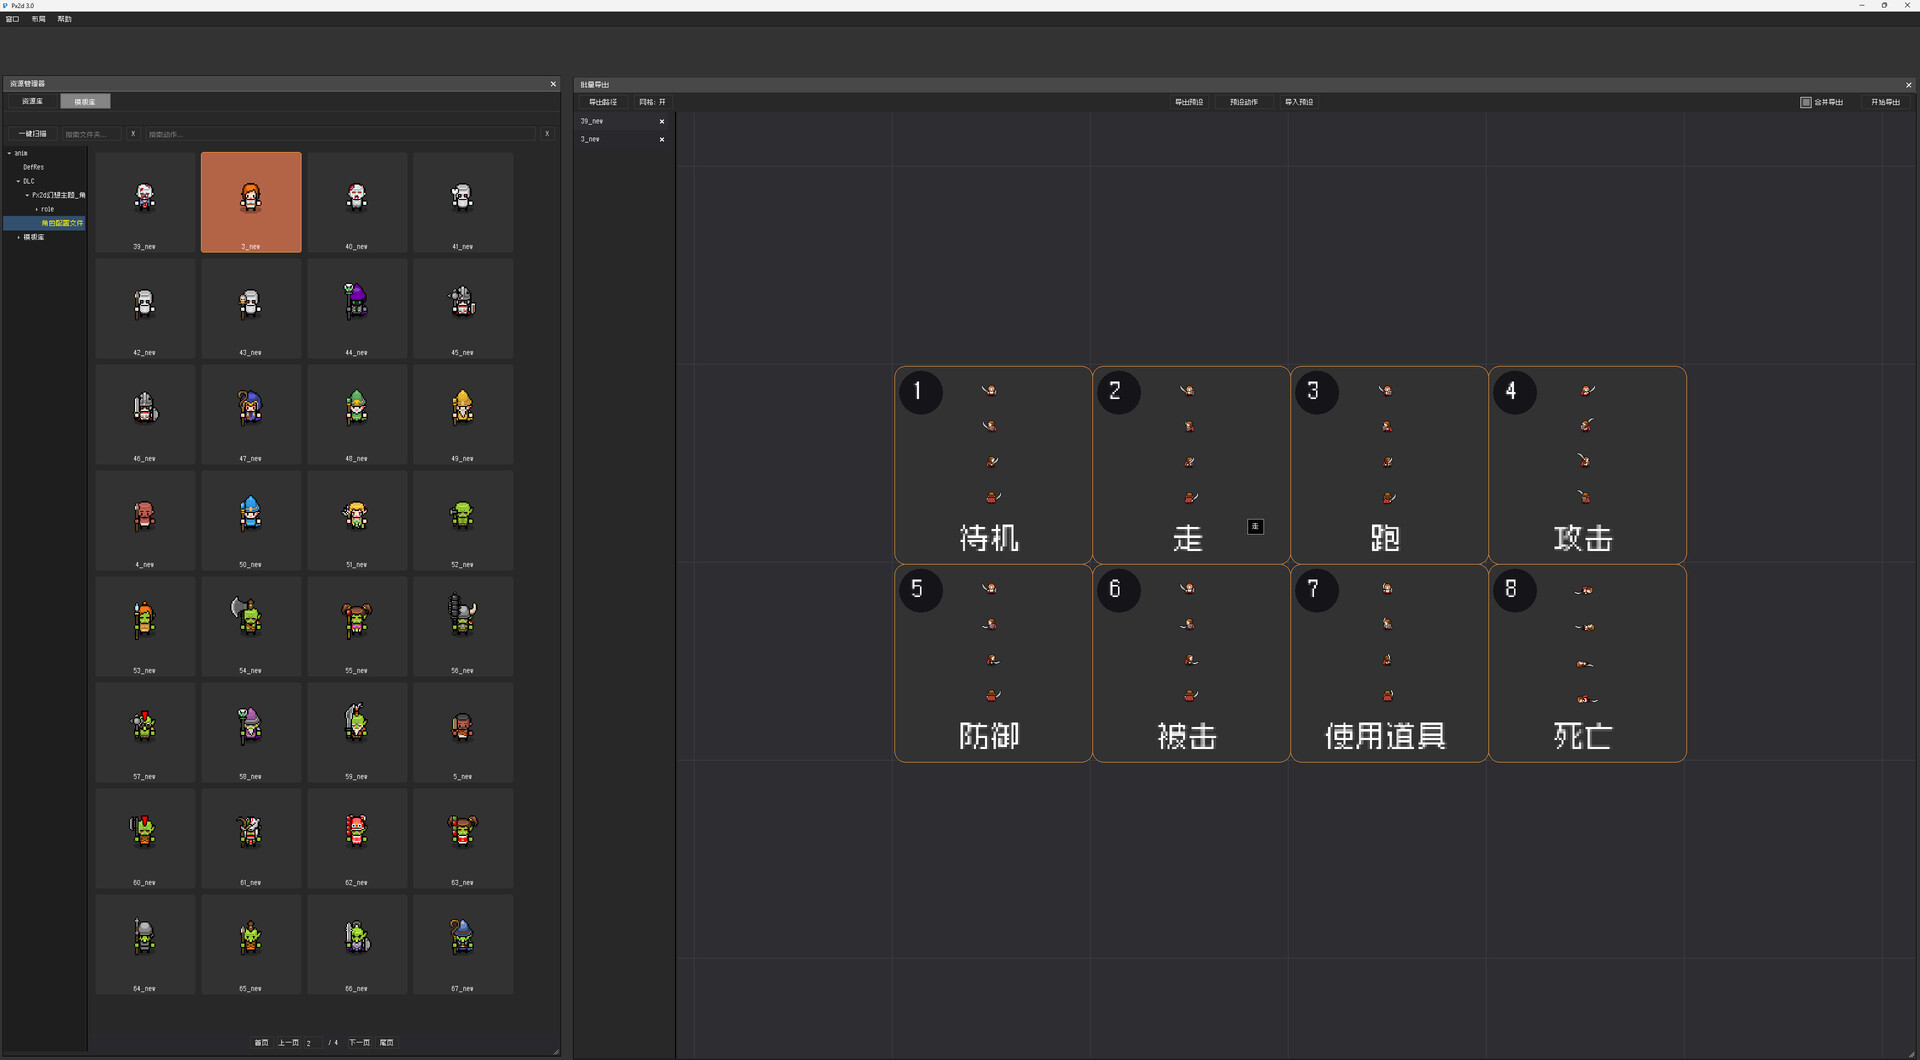Select the 4_new red-bearded character sprite
Screen dimensions: 1920x1060
(x=145, y=520)
